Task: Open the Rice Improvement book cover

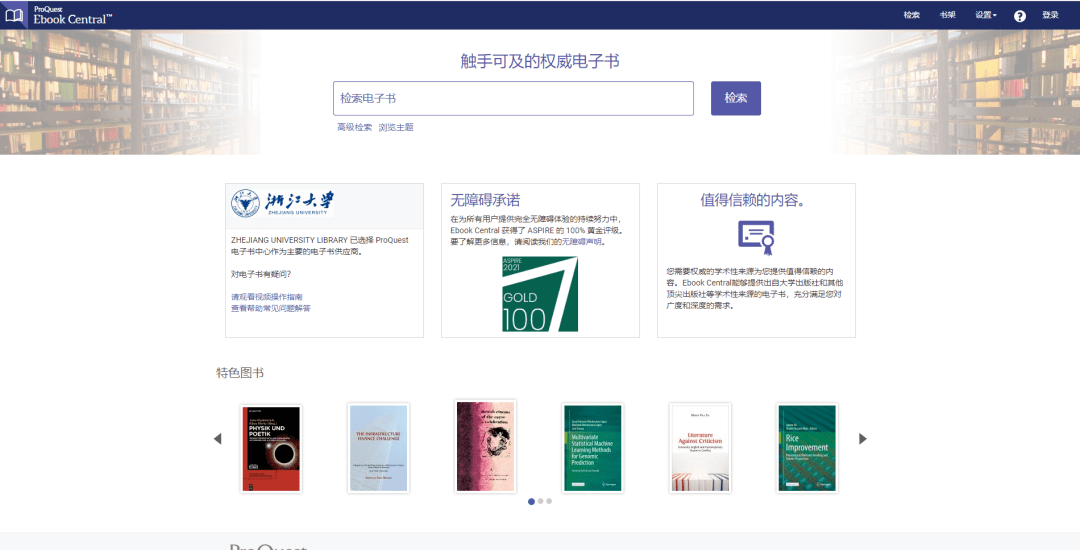Action: (x=807, y=448)
